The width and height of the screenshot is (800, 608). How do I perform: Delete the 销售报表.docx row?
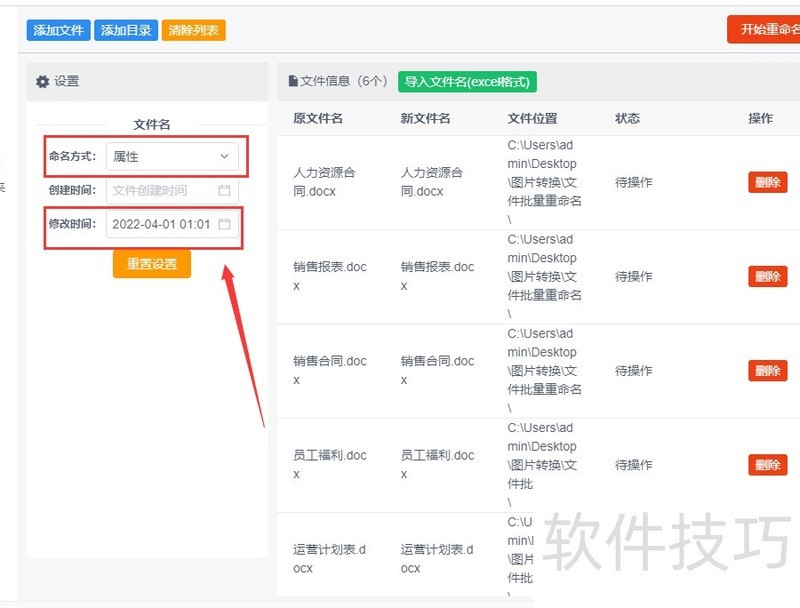point(767,277)
